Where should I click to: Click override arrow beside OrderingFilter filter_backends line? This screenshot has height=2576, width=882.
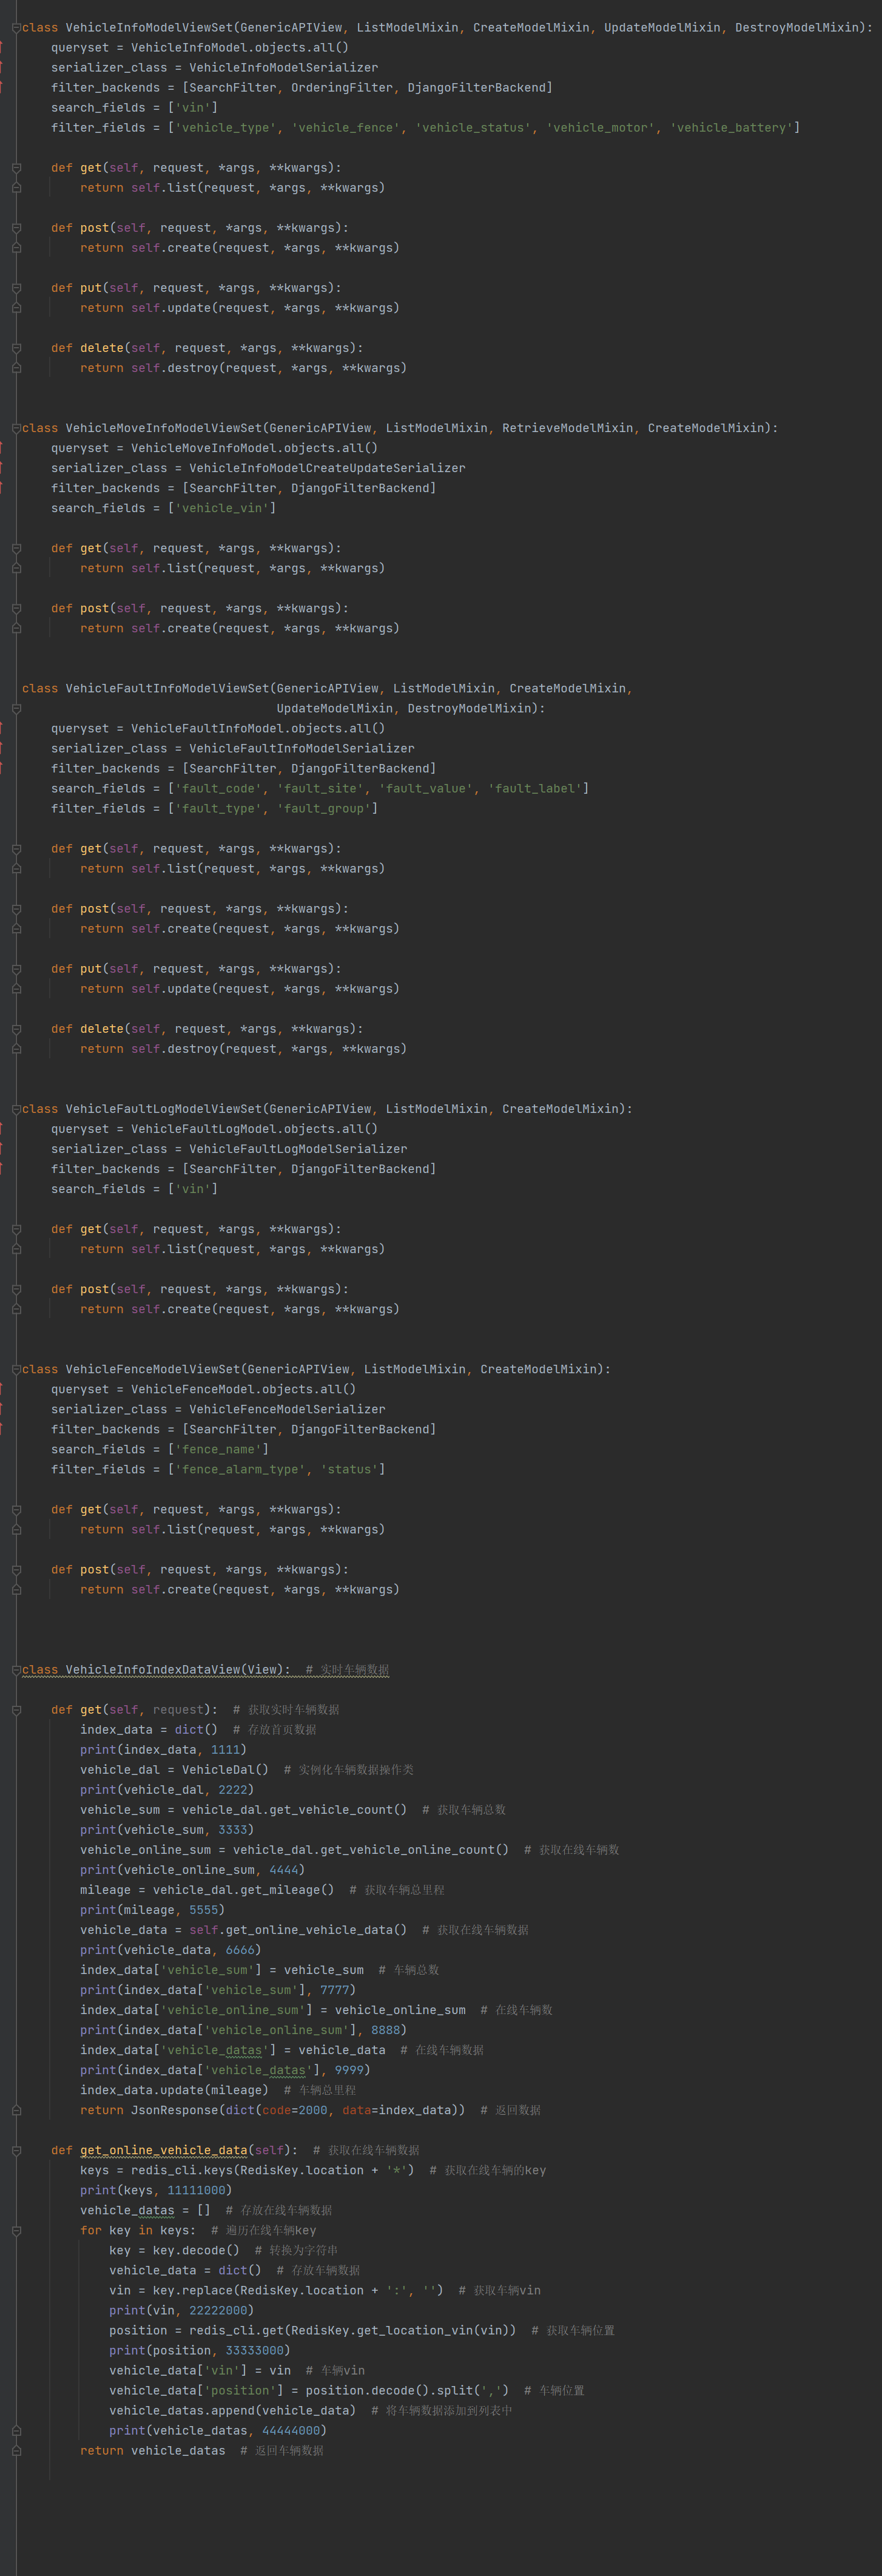pyautogui.click(x=2, y=88)
